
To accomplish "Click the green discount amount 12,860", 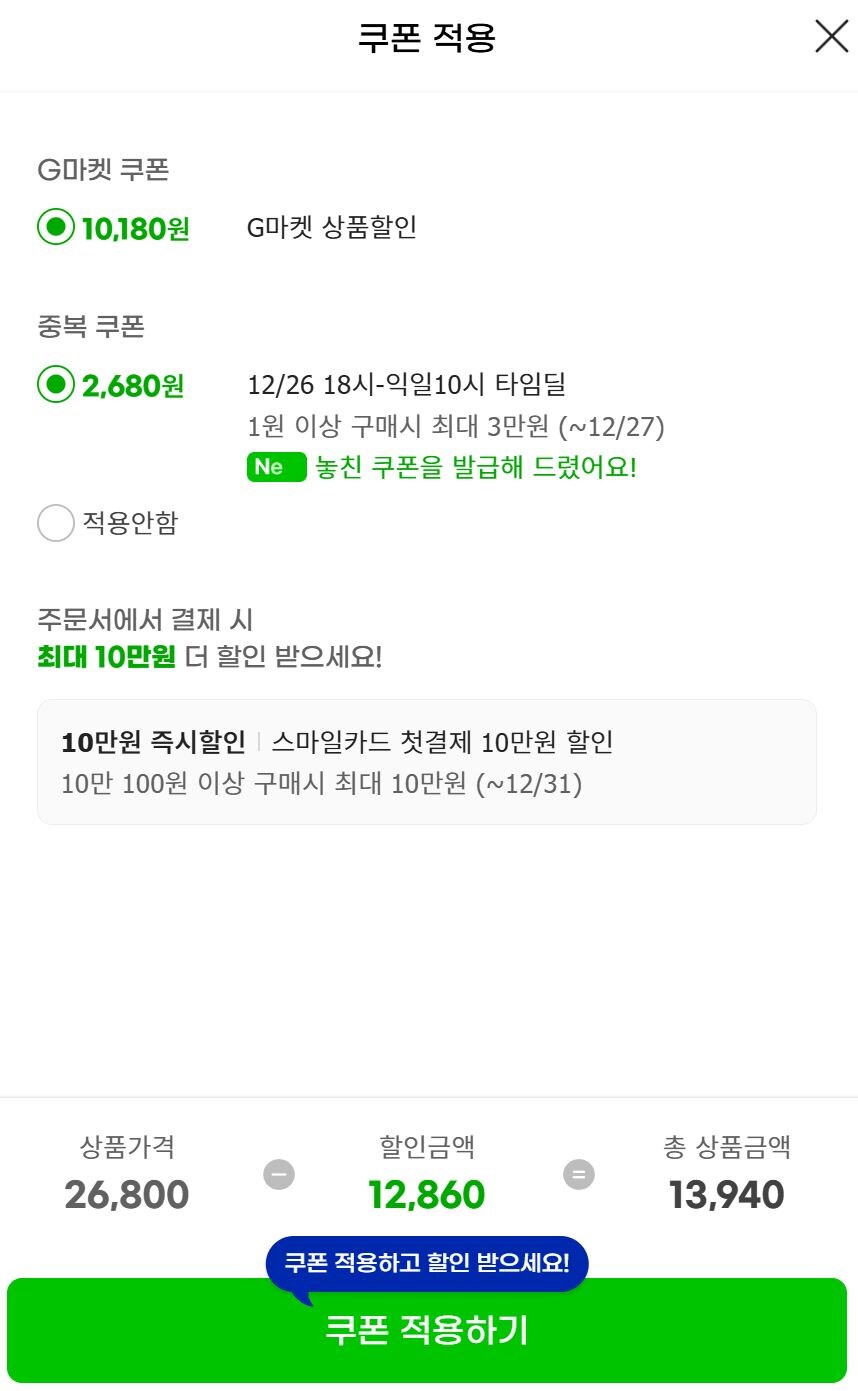I will pos(428,1194).
